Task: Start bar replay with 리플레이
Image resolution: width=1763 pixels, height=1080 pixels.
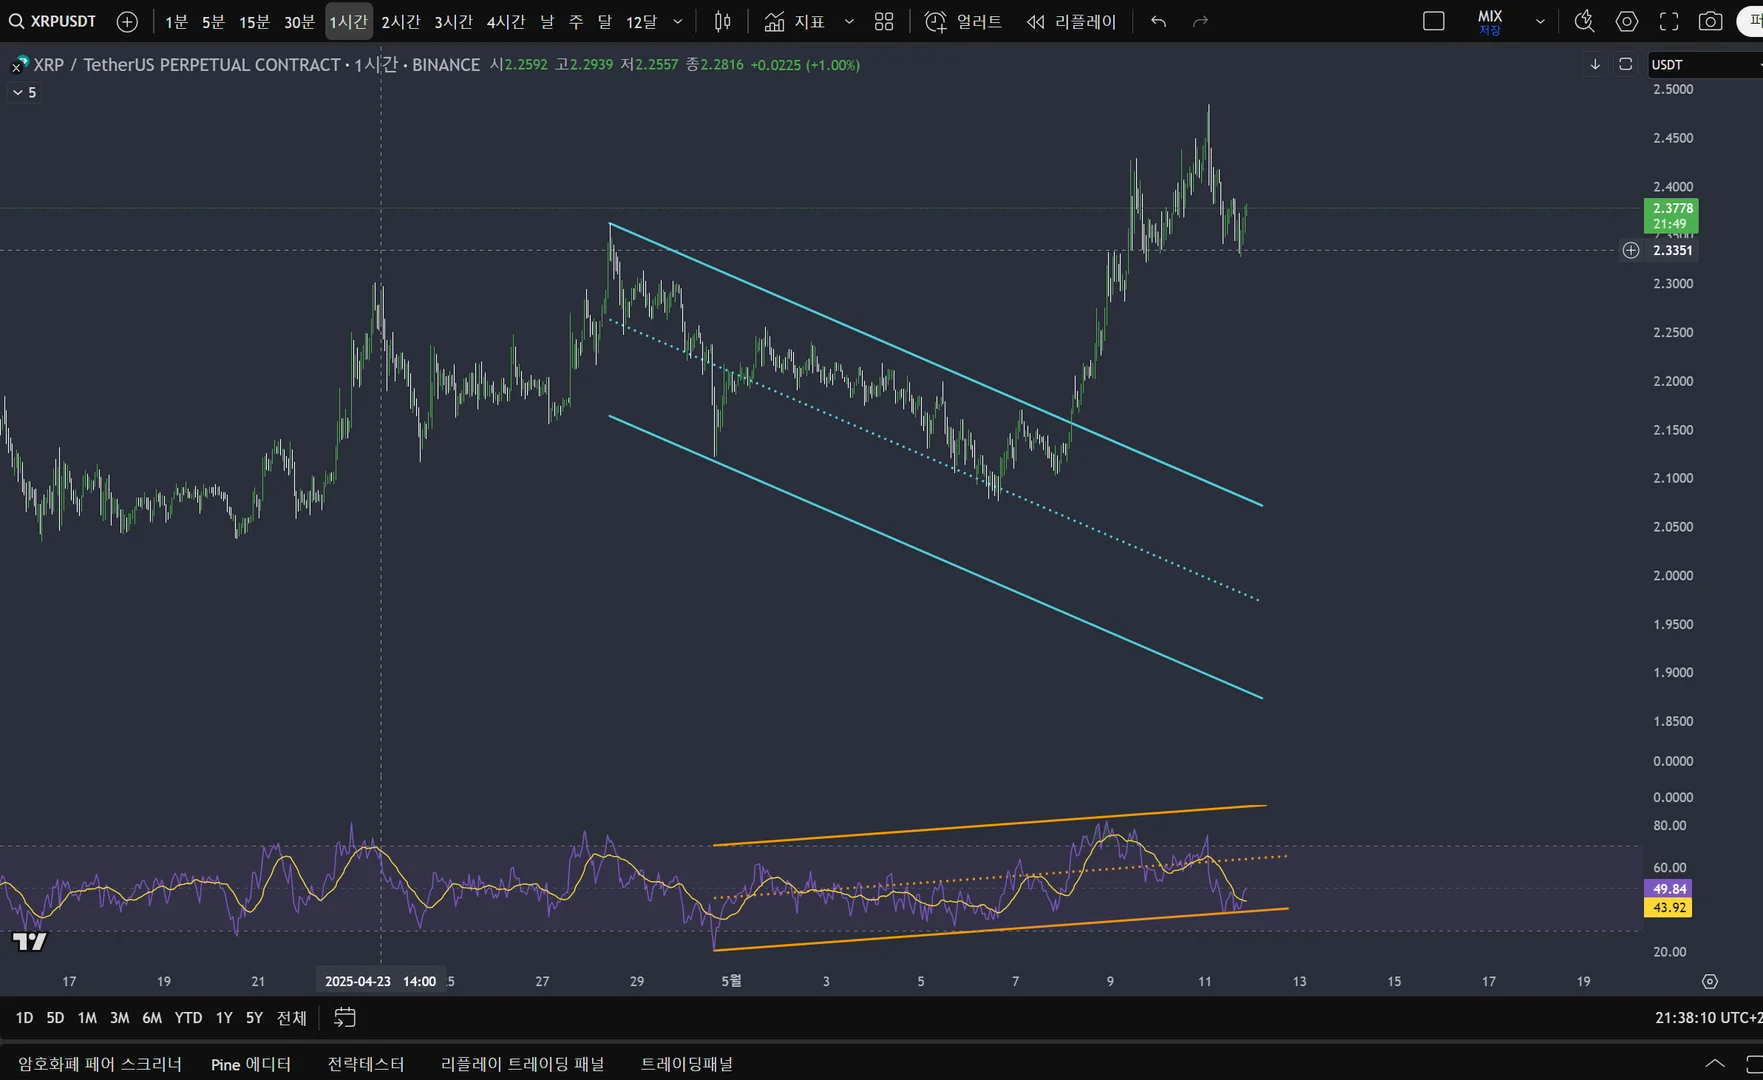Action: [x=1071, y=21]
